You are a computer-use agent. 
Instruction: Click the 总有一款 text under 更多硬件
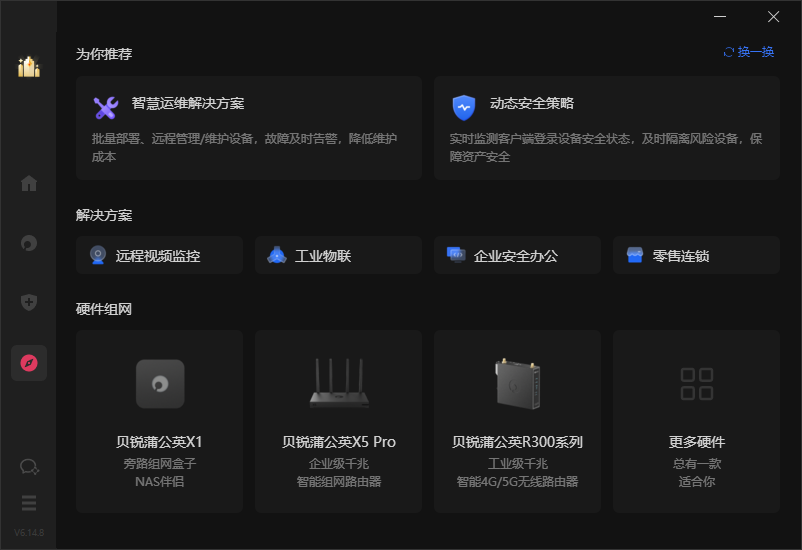pos(697,464)
